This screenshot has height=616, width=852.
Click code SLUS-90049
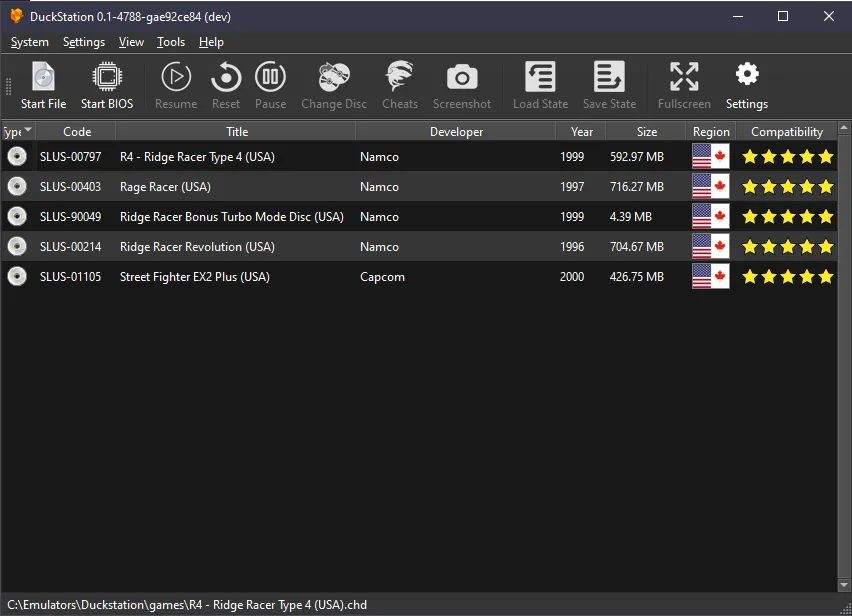[x=70, y=217]
